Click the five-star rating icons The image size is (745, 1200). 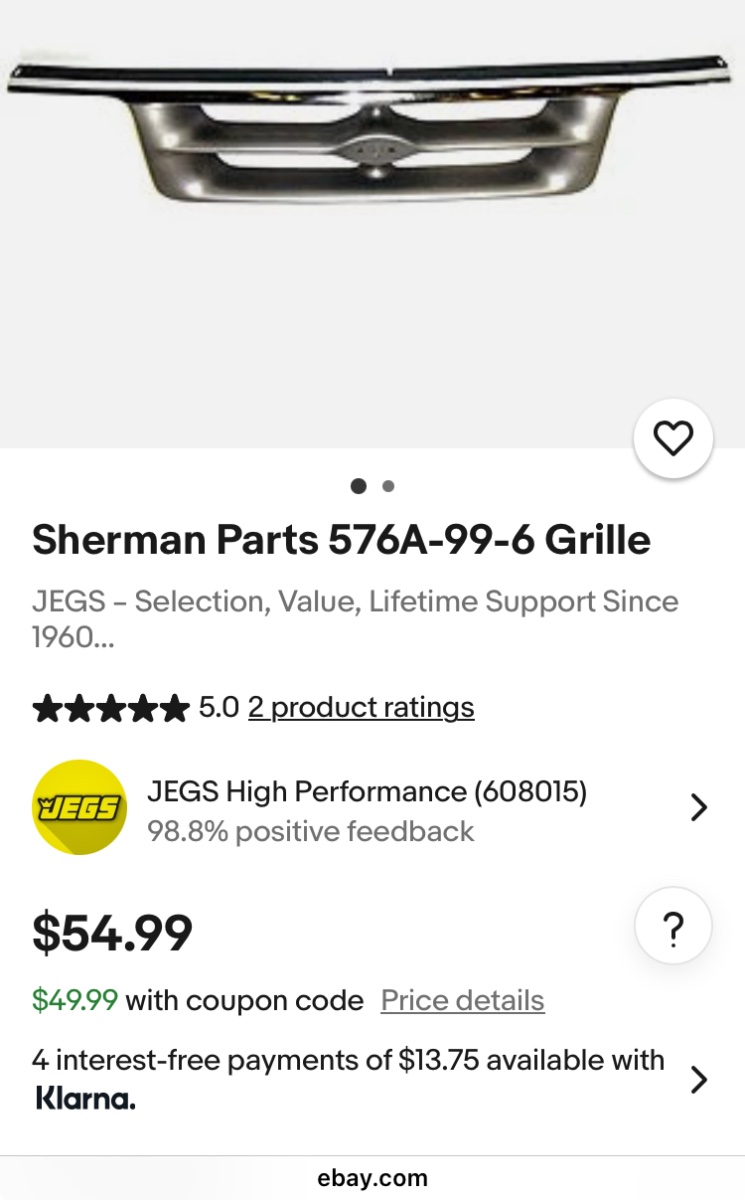click(x=110, y=709)
